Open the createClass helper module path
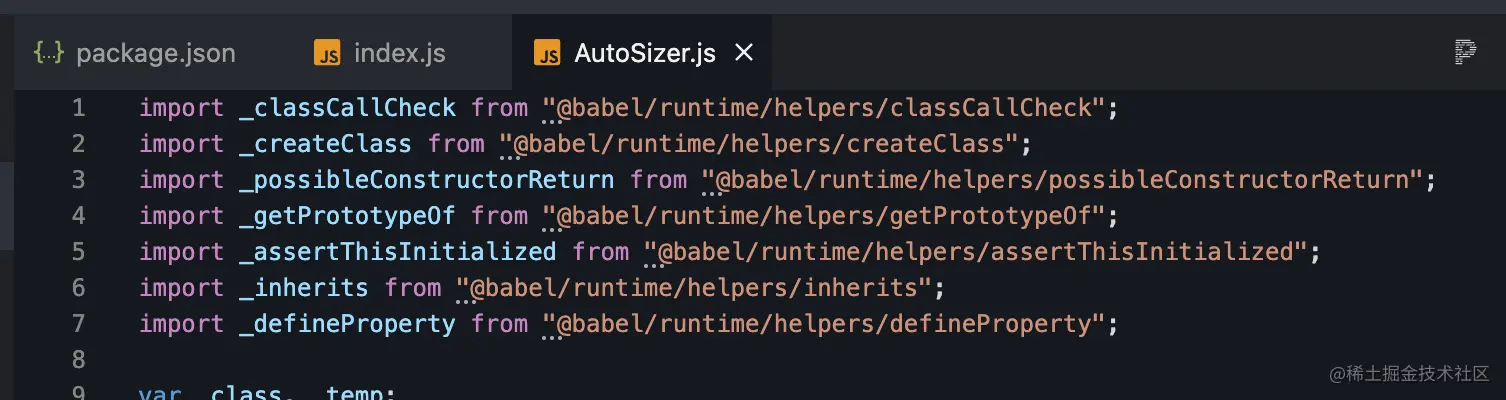This screenshot has width=1506, height=400. pos(765,144)
